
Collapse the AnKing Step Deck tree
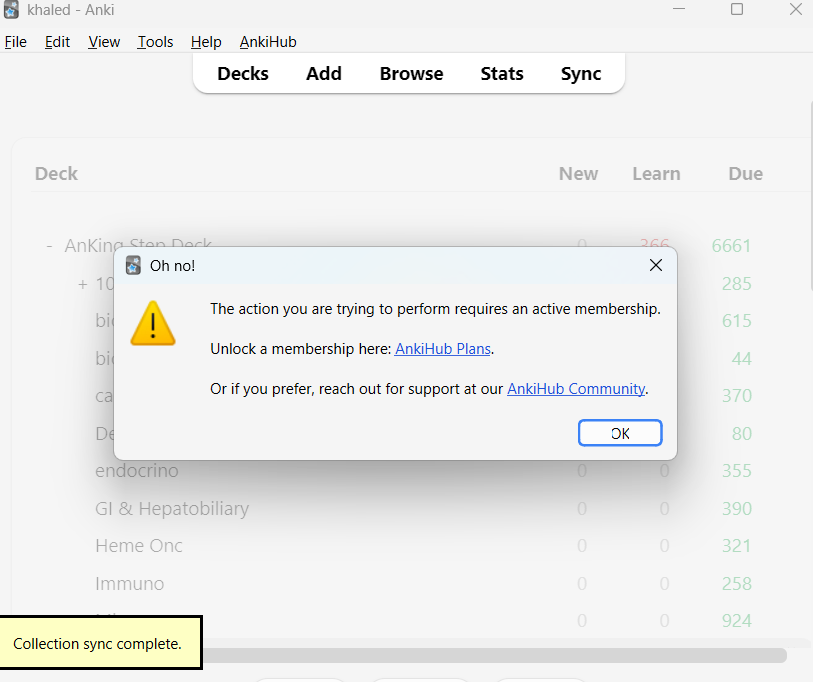click(x=50, y=246)
